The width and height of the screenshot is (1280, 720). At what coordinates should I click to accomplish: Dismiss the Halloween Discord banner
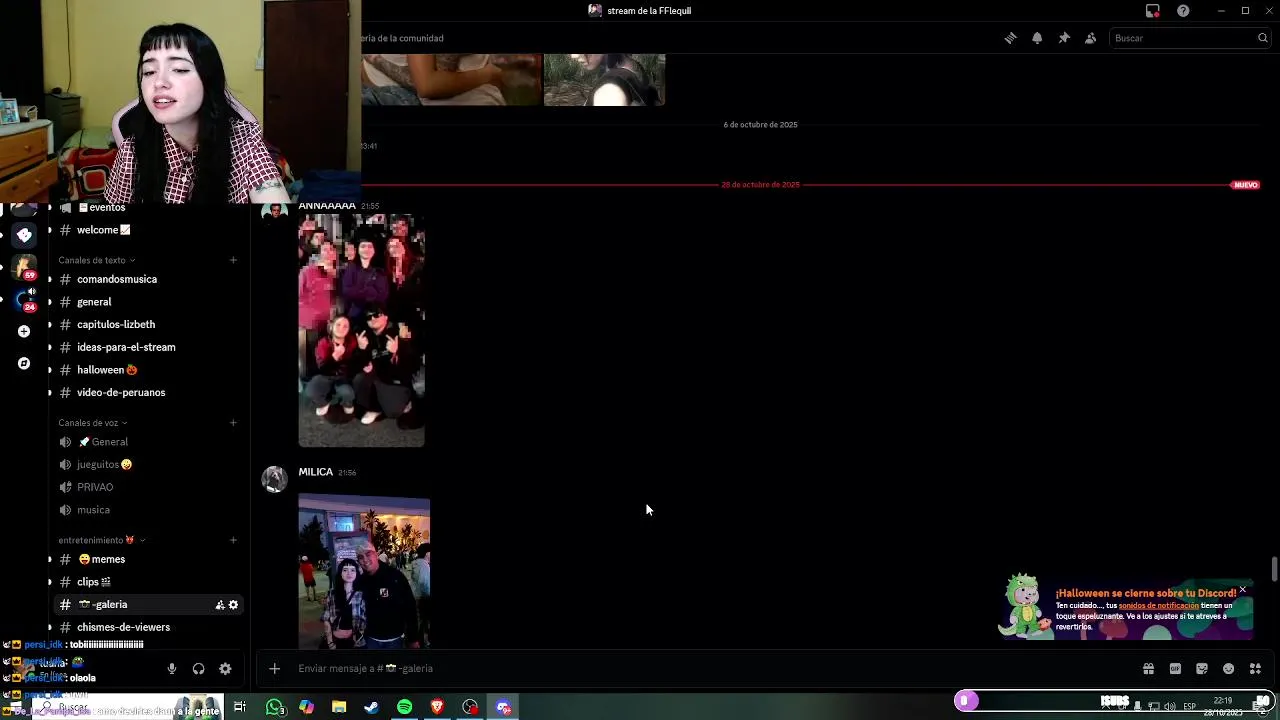[x=1243, y=590]
